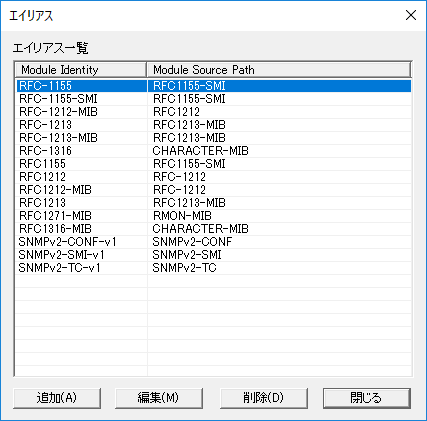Viewport: 427px width, 421px height.
Task: Select the RFC-1213 alias row
Action: (x=213, y=125)
